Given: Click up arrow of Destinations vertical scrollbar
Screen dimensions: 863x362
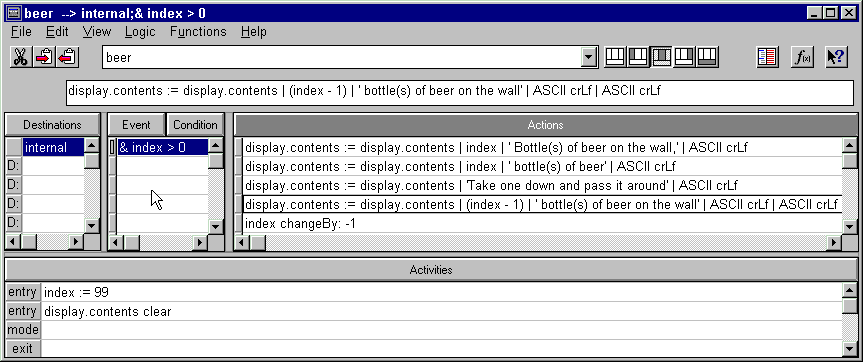Looking at the screenshot, I should [x=92, y=146].
